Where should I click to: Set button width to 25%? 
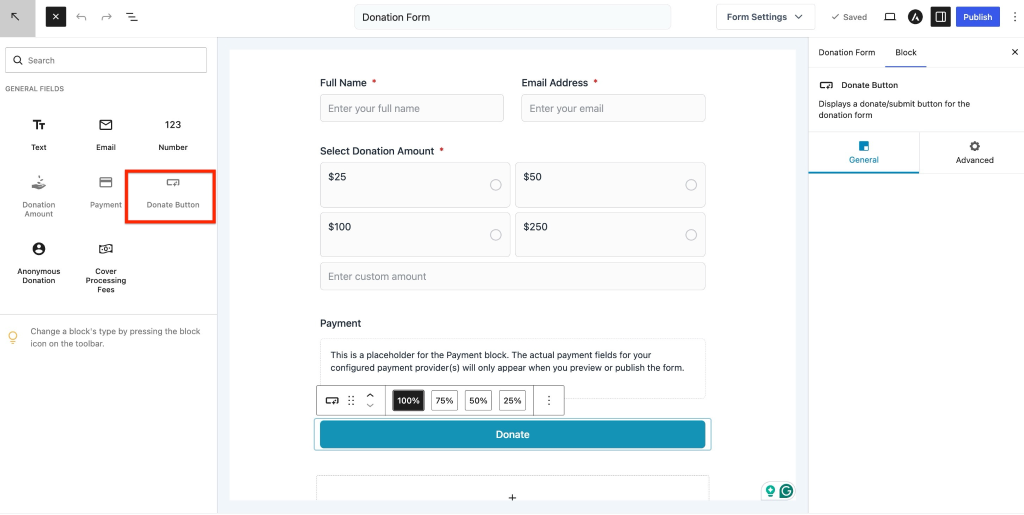513,401
